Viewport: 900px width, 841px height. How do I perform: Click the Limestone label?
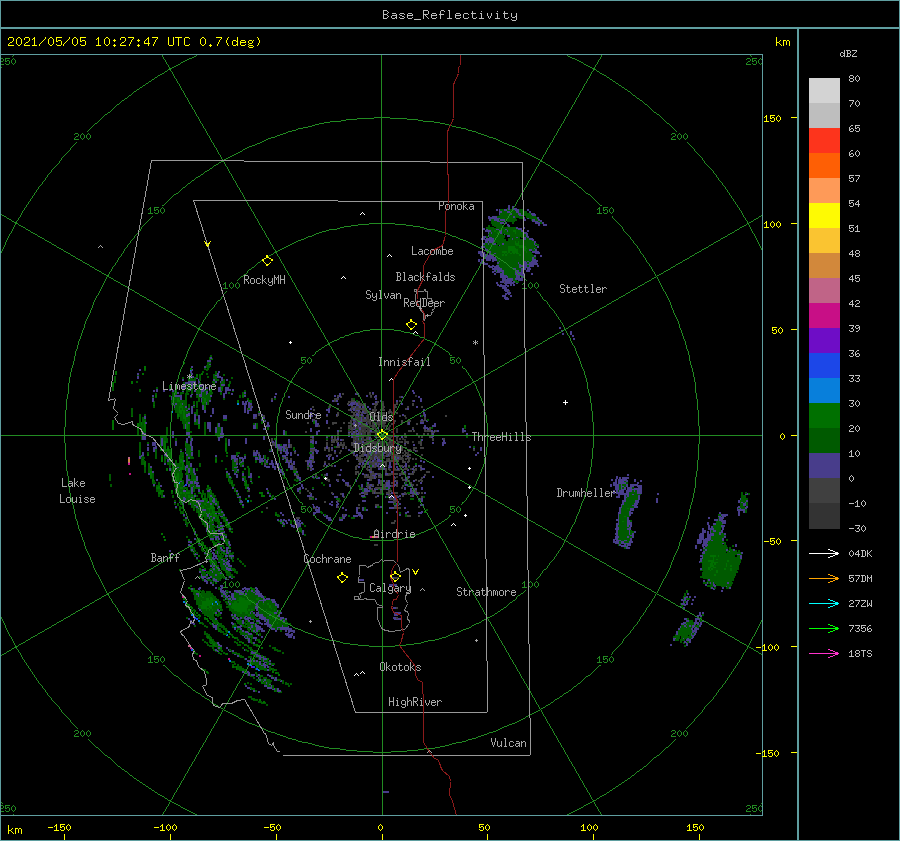189,386
